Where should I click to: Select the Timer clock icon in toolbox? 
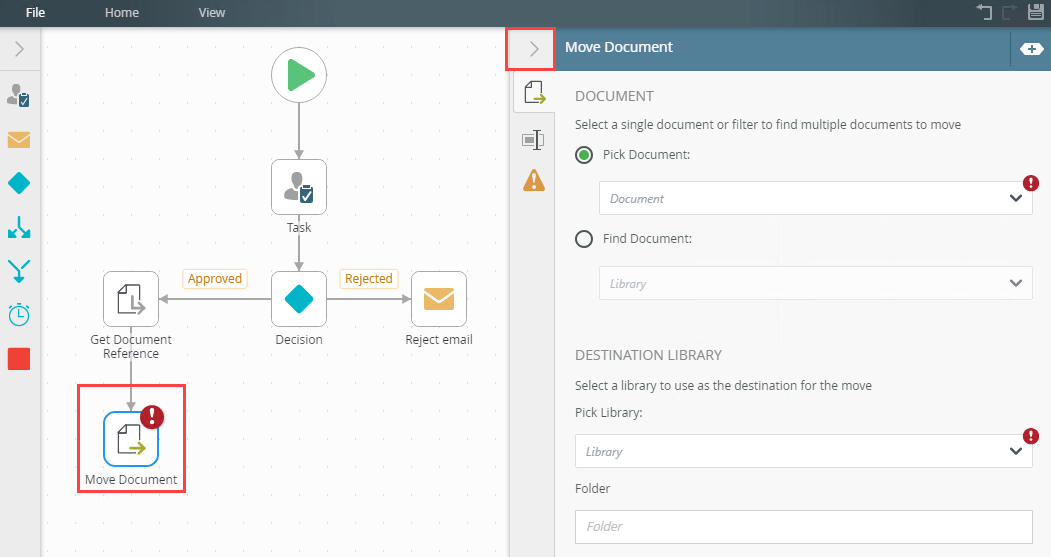tap(19, 314)
